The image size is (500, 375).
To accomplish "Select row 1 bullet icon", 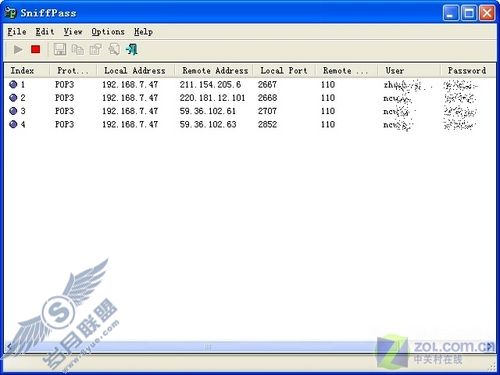I will [13, 84].
